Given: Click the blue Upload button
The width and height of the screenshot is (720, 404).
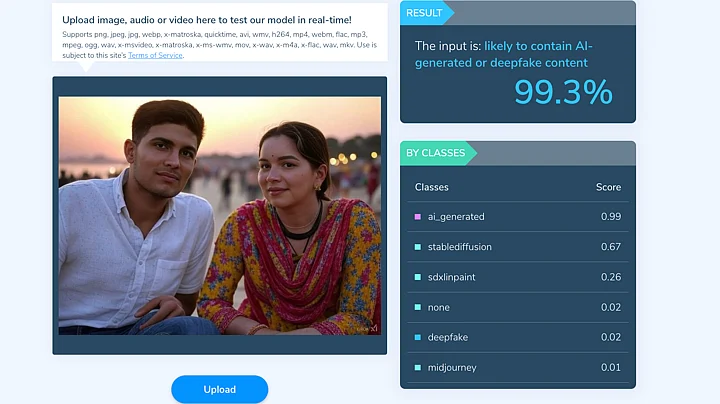Looking at the screenshot, I should coord(219,389).
